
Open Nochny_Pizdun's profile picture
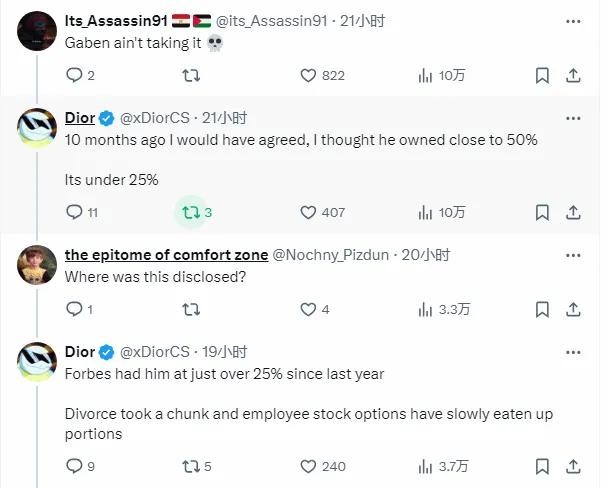[37, 265]
